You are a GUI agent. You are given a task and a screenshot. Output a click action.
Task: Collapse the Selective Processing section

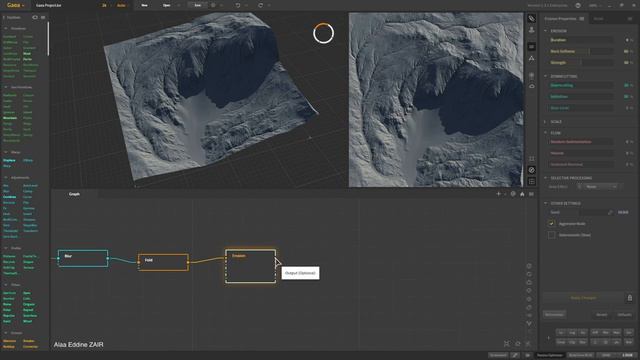[x=546, y=178]
